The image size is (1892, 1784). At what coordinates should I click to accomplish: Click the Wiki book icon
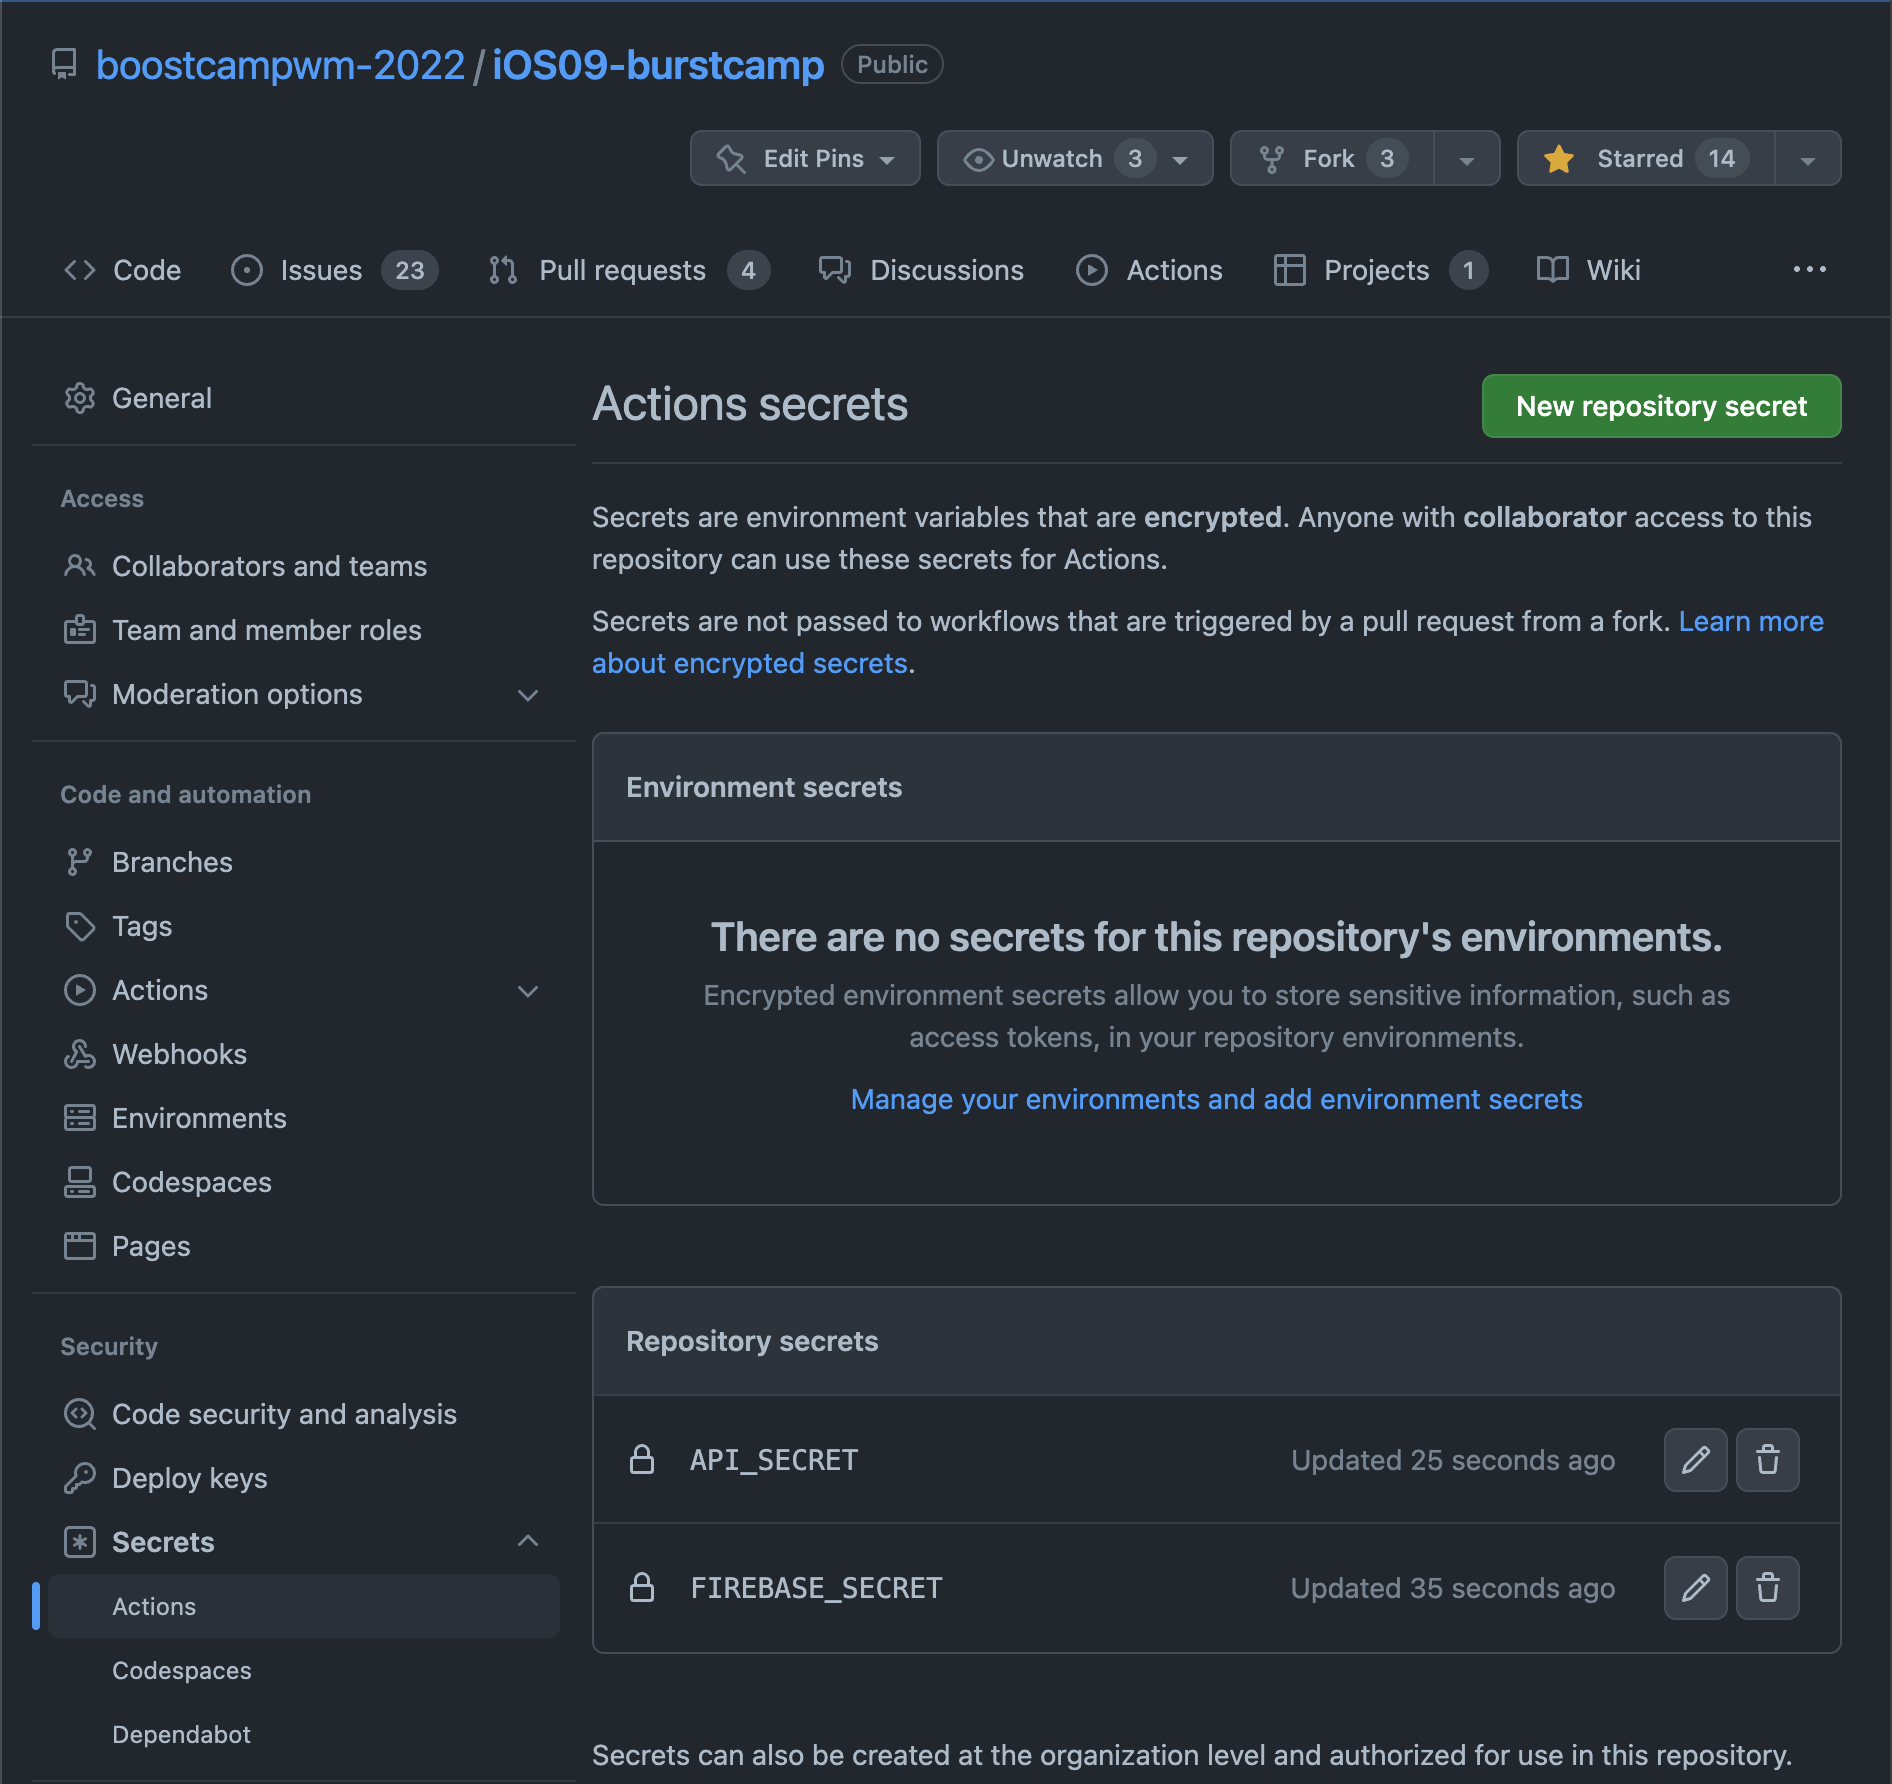(x=1553, y=270)
